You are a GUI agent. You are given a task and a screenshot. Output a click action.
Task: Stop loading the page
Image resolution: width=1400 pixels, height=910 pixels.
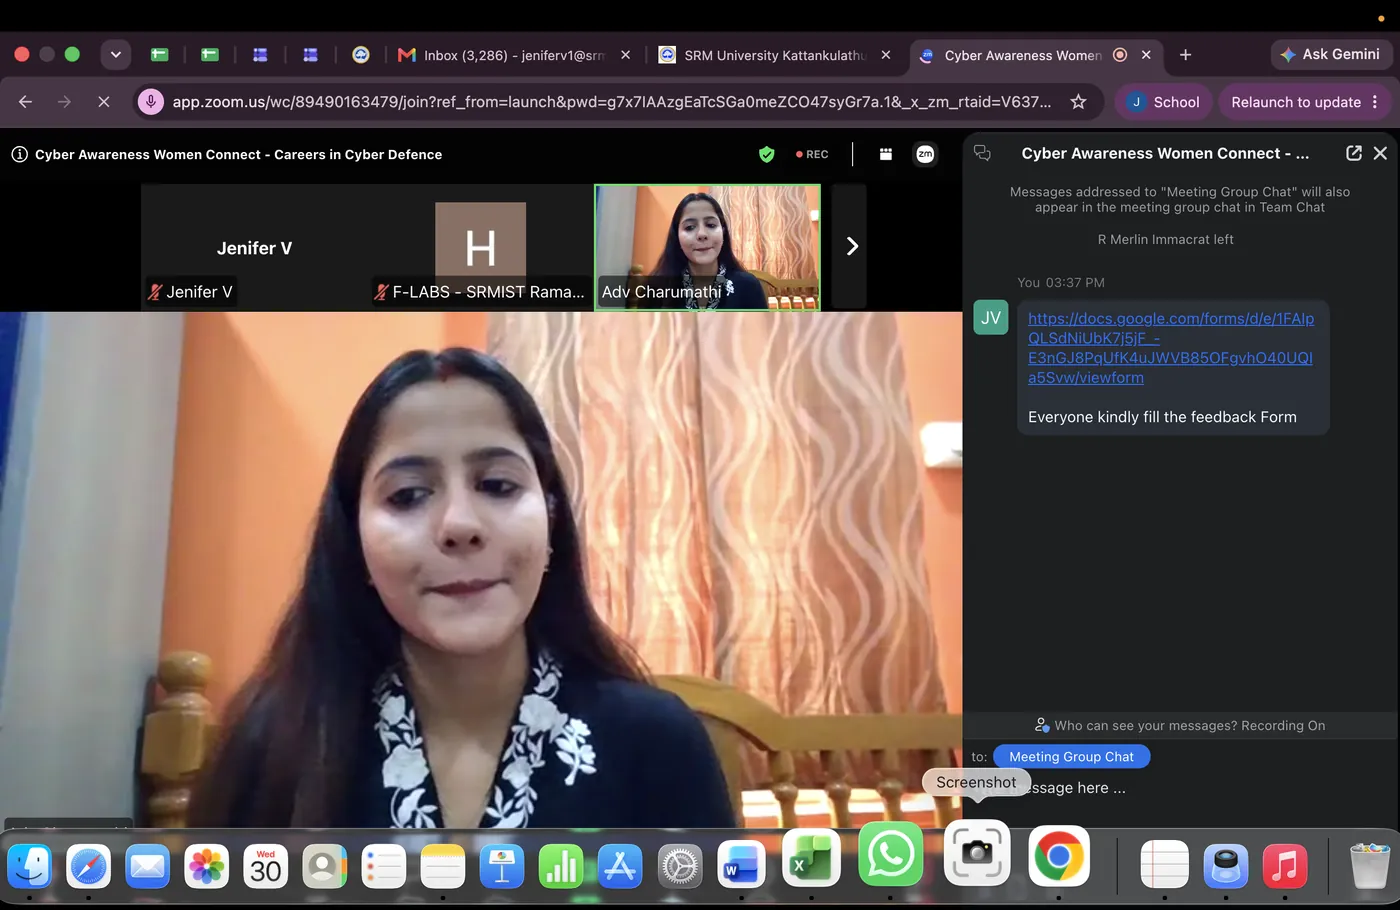(103, 102)
